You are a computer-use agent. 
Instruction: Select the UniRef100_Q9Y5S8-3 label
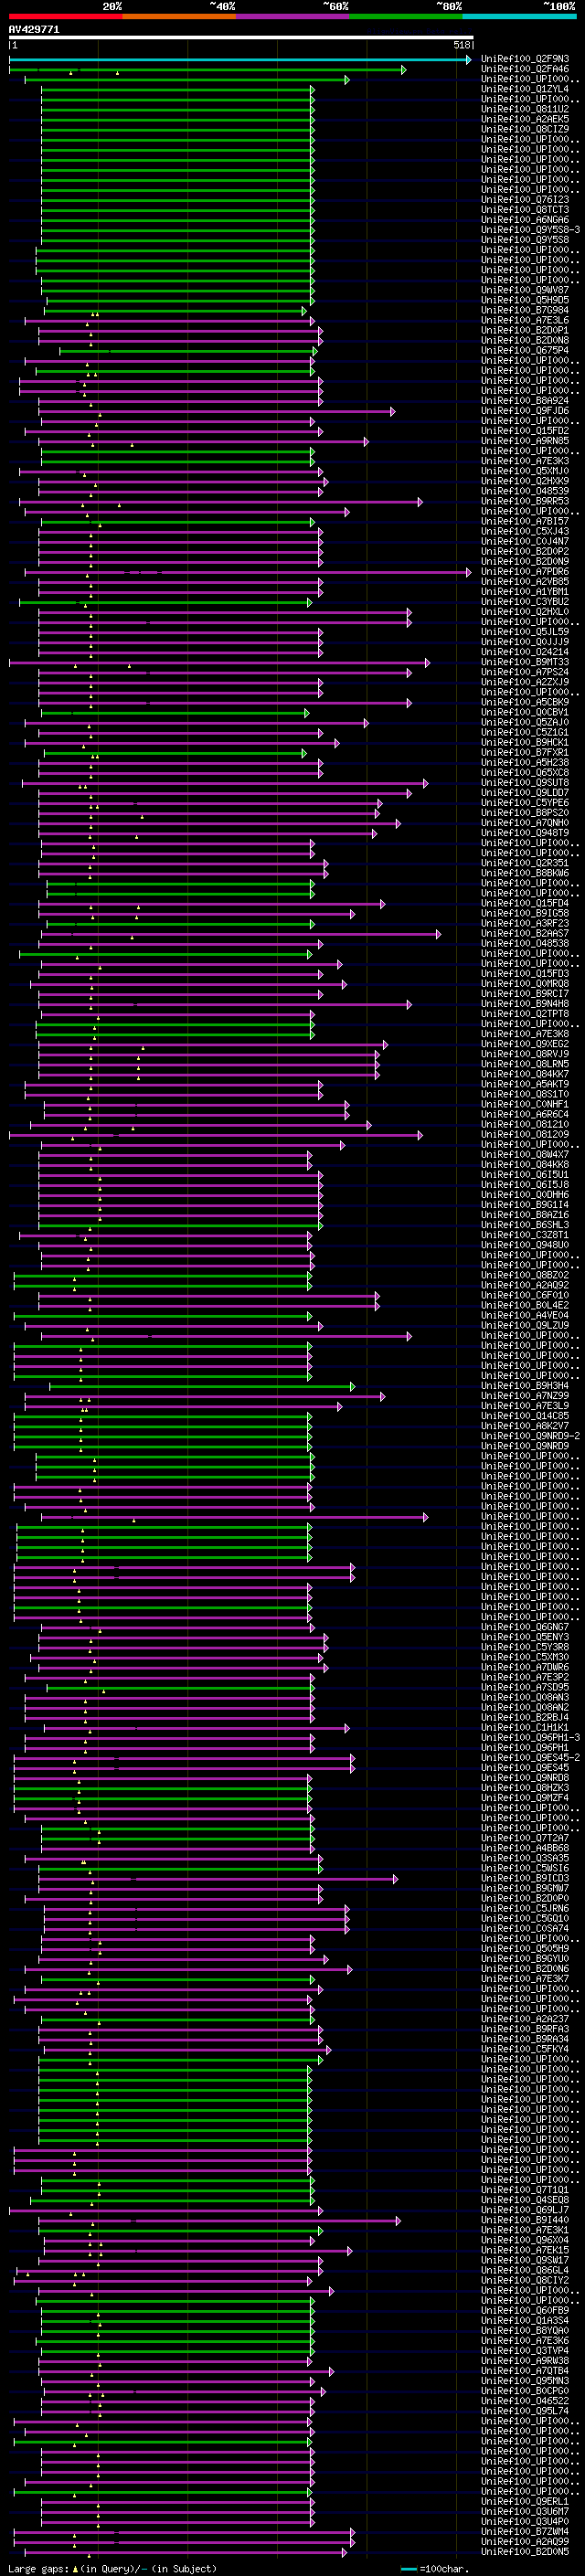tap(530, 230)
